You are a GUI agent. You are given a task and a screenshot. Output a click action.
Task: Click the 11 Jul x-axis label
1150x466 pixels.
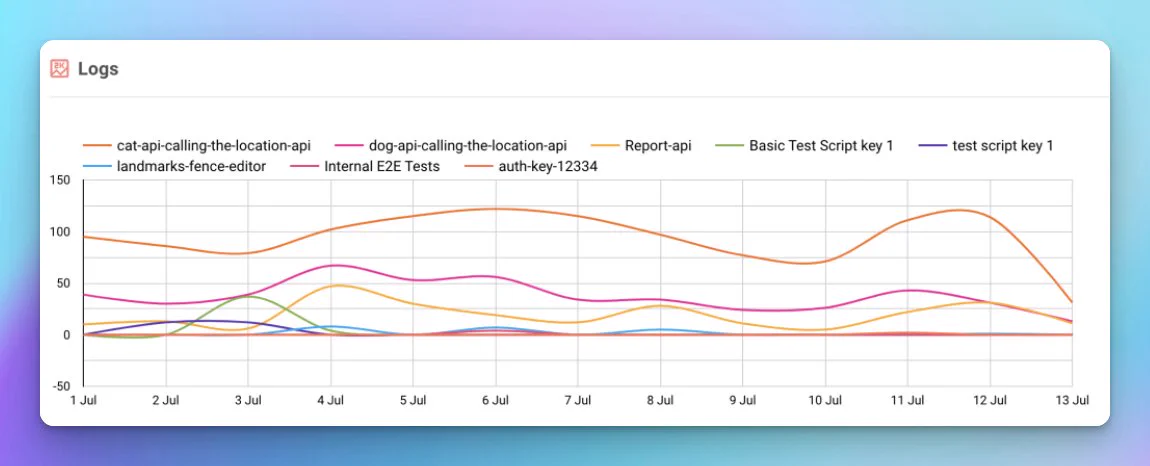[x=907, y=401]
